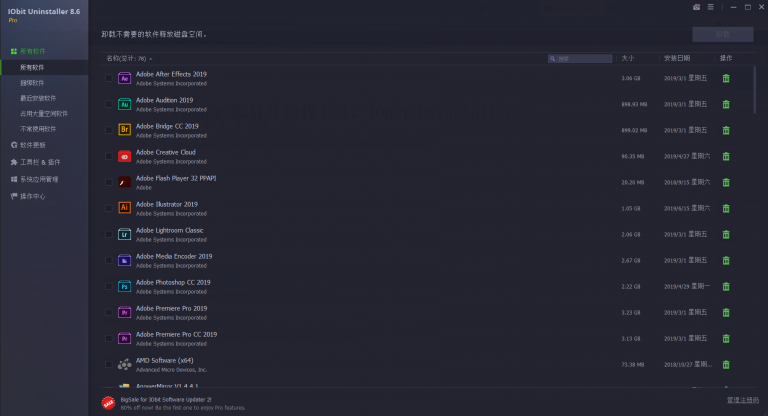The height and width of the screenshot is (416, 768).
Task: Open the hamburger menu in the title bar
Action: pos(710,7)
